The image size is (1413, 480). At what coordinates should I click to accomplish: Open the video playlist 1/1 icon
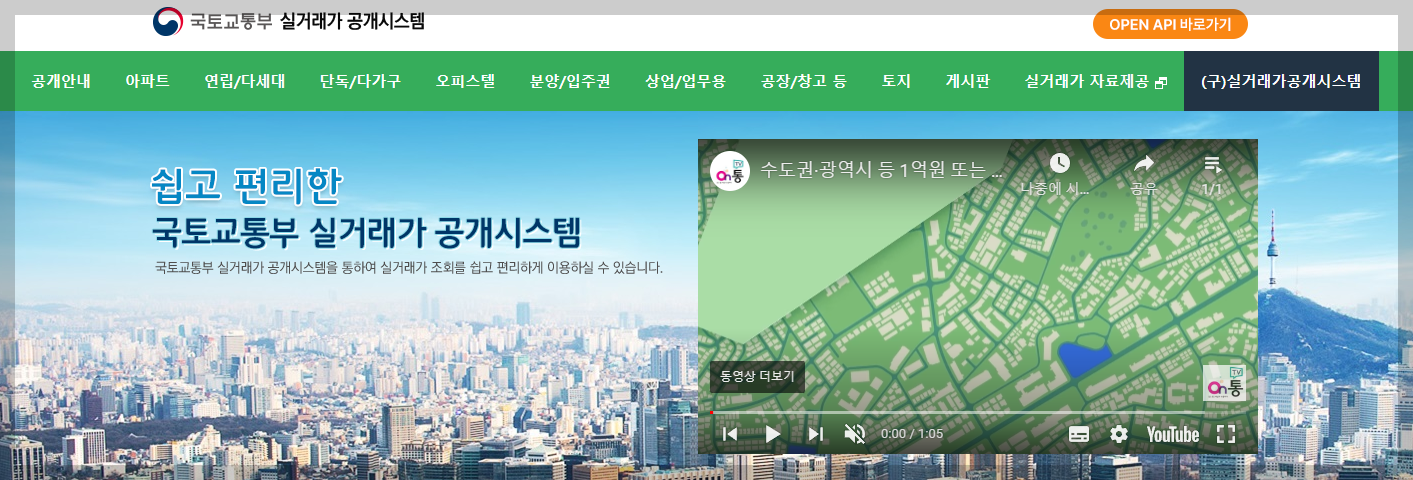tap(1212, 163)
